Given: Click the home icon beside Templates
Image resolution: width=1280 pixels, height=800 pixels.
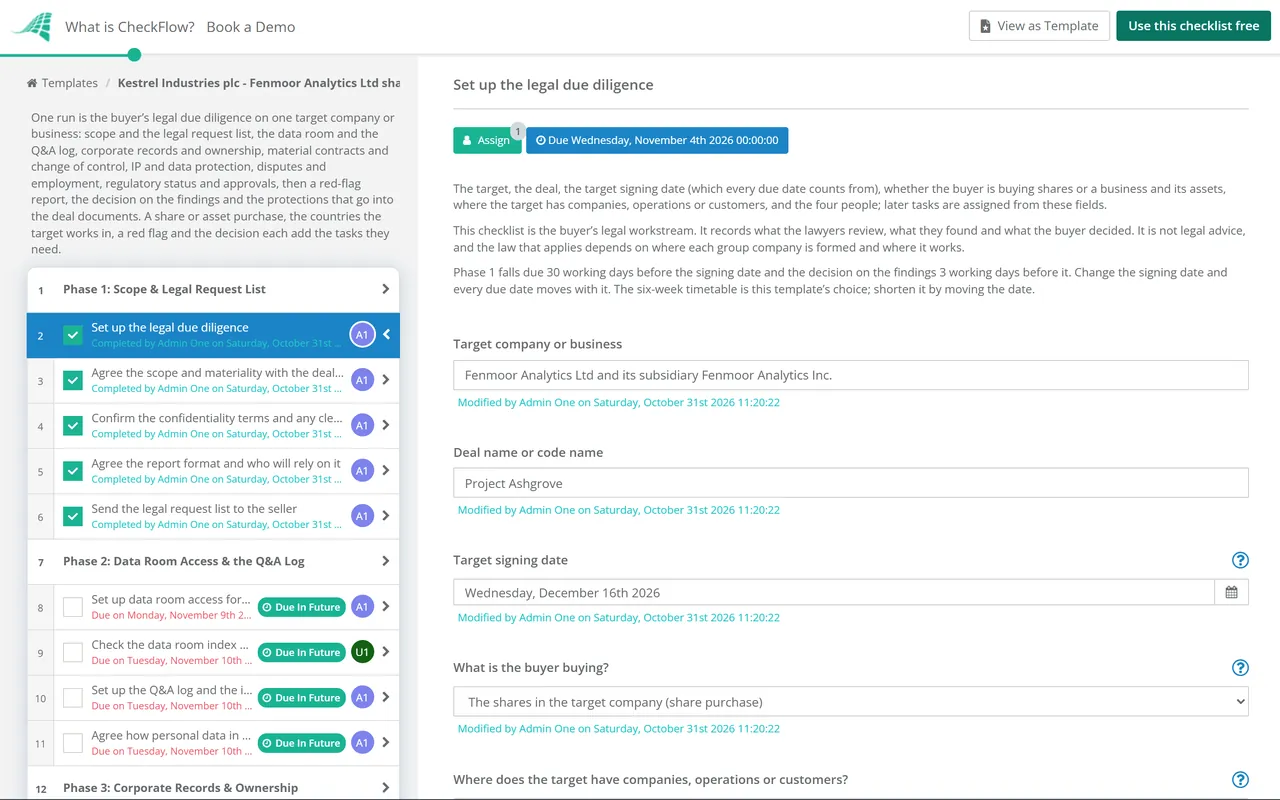Looking at the screenshot, I should click(x=32, y=83).
